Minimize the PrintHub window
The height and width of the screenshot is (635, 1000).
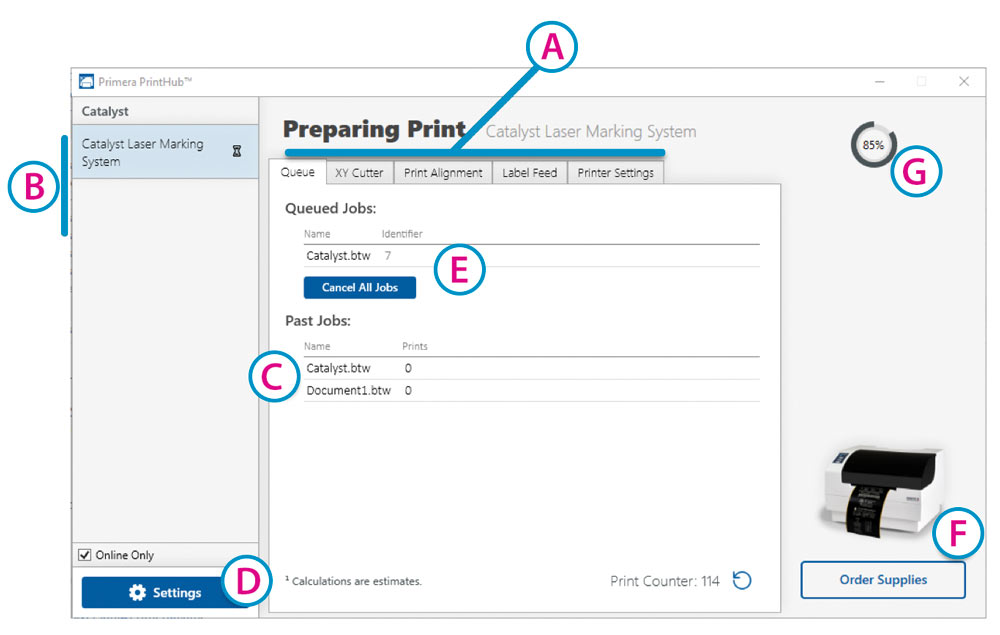click(879, 82)
